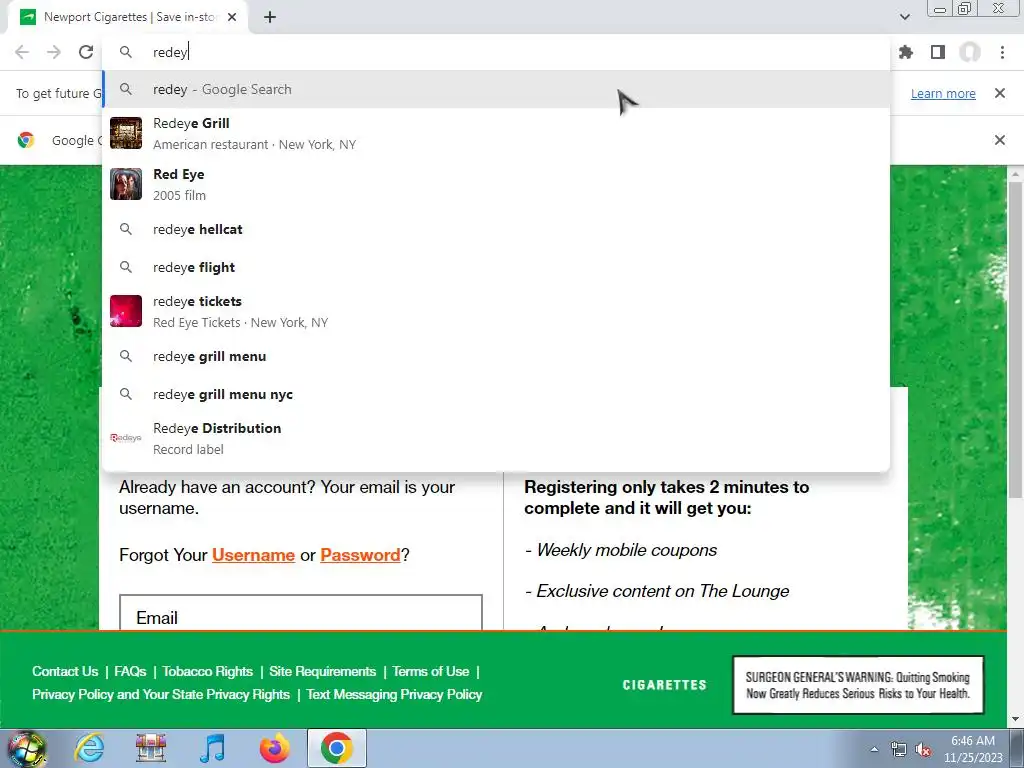Click the muted volume tray icon
The height and width of the screenshot is (768, 1024).
(x=923, y=749)
